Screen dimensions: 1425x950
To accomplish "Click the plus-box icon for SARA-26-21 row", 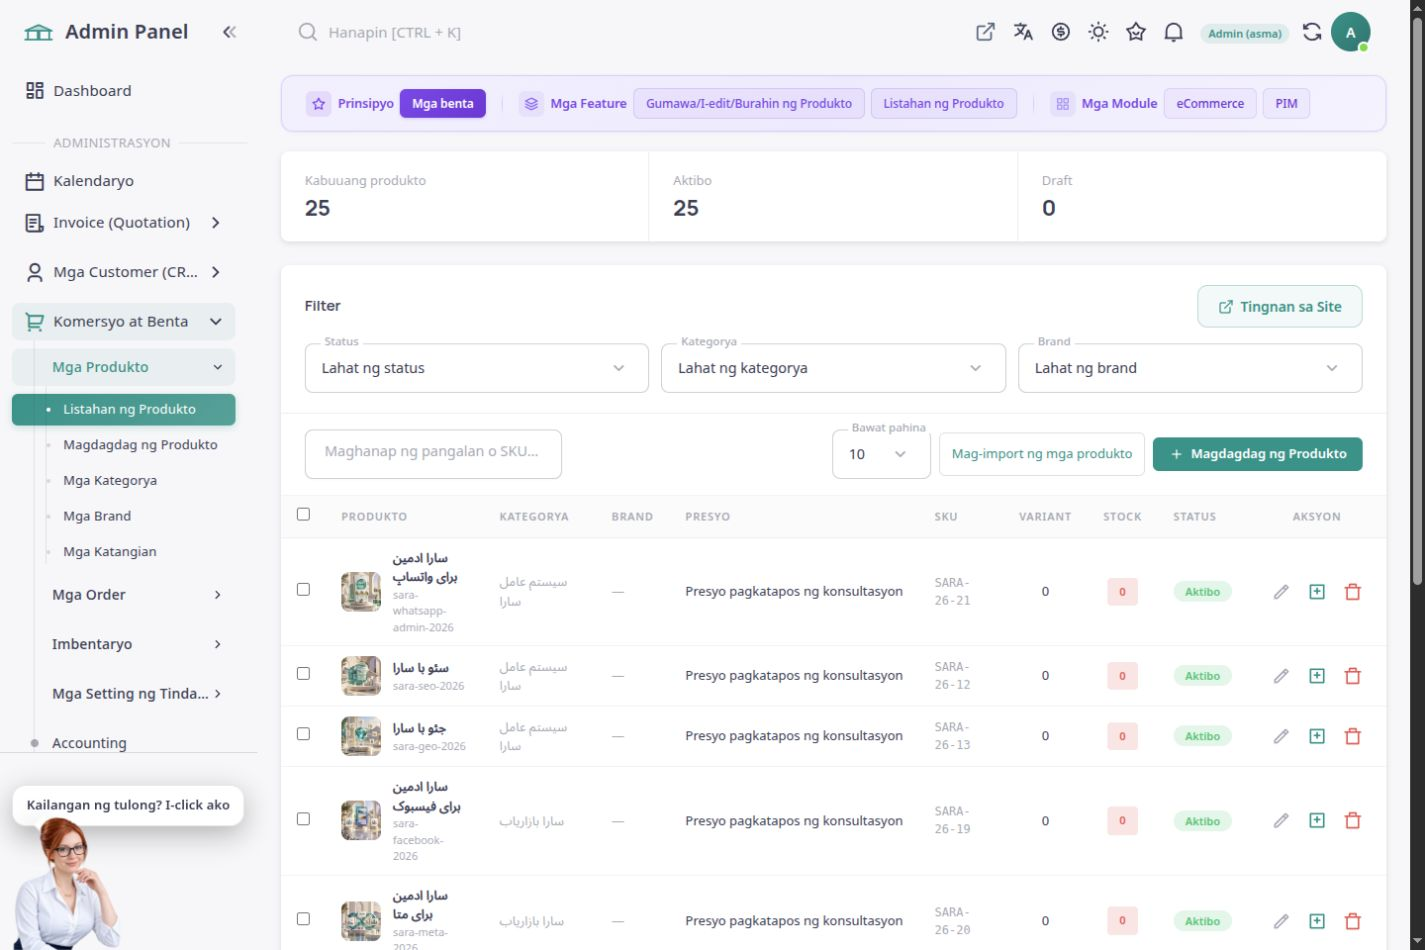I will click(x=1317, y=592).
